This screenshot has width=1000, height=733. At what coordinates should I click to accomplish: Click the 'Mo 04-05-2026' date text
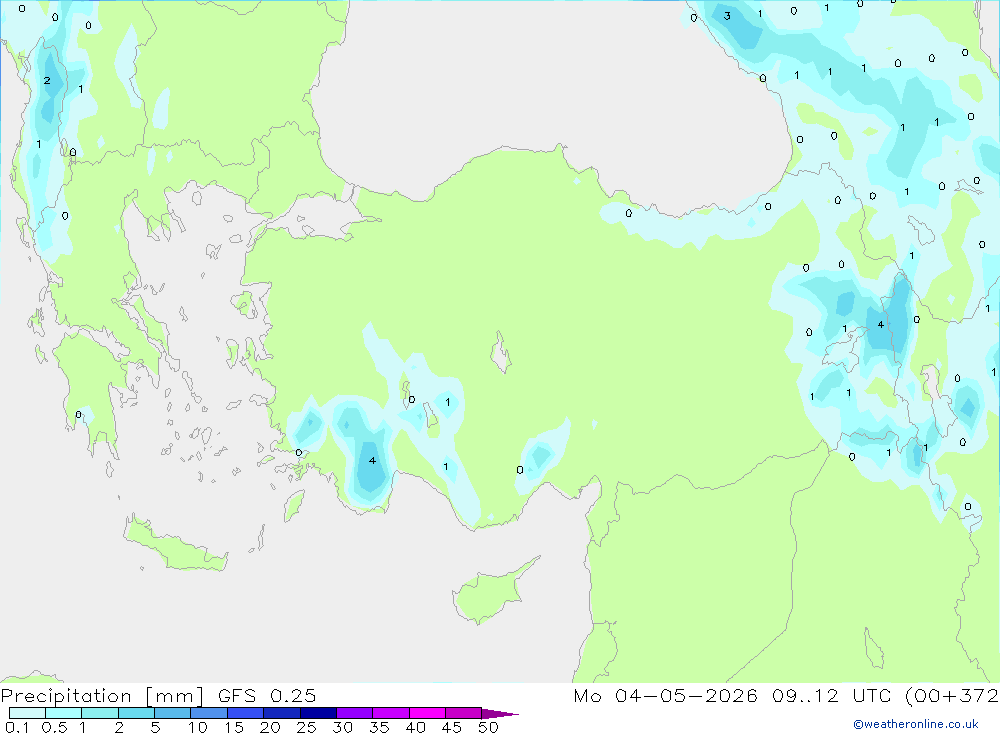point(665,695)
